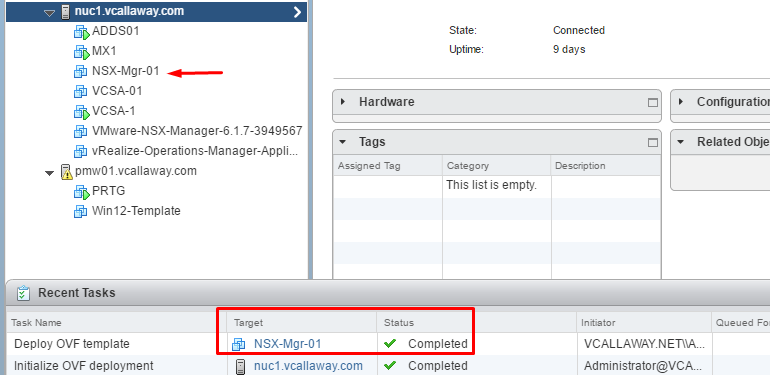
Task: Click the Win12-Template VM icon
Action: coord(81,212)
